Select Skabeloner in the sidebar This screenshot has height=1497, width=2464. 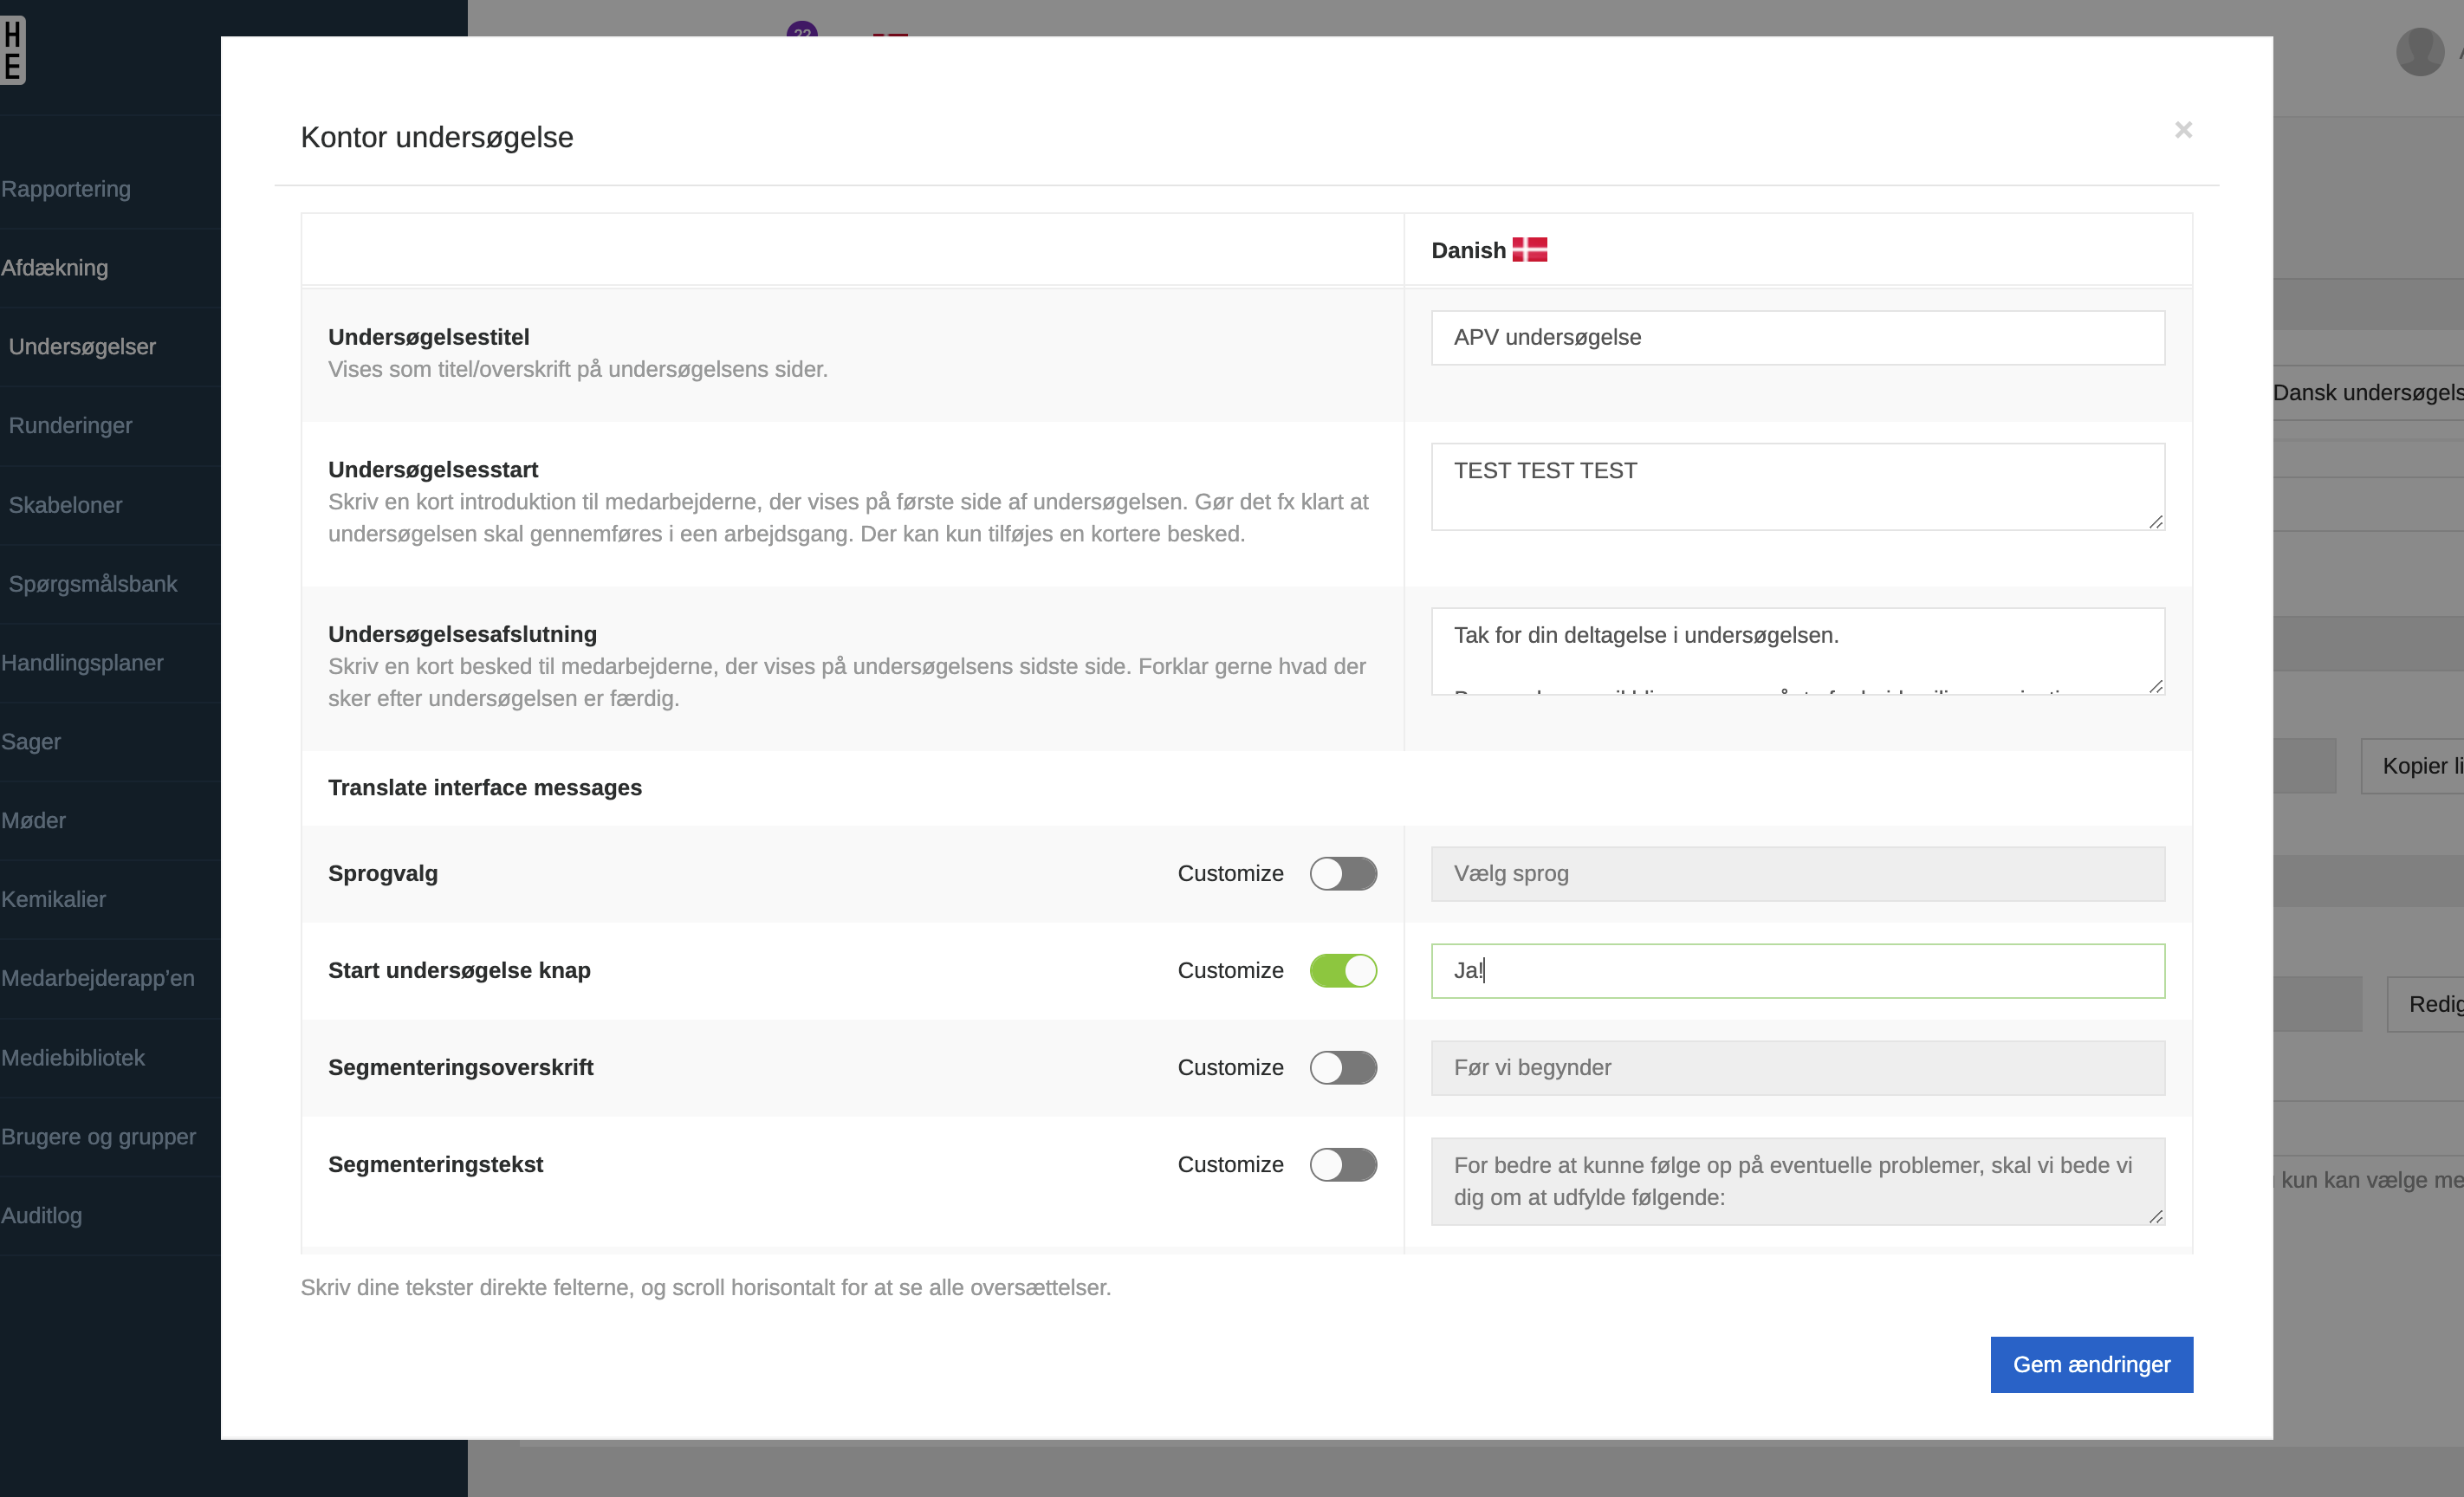tap(65, 505)
